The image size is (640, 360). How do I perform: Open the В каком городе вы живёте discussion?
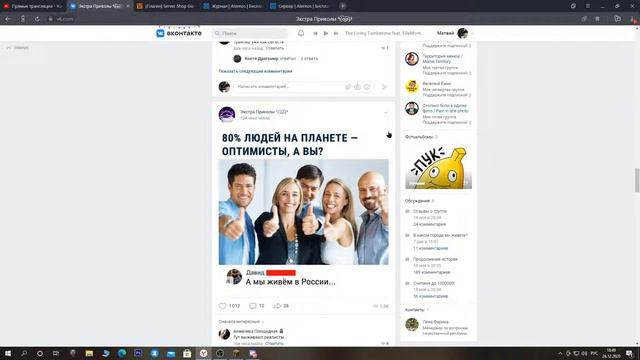(x=440, y=236)
